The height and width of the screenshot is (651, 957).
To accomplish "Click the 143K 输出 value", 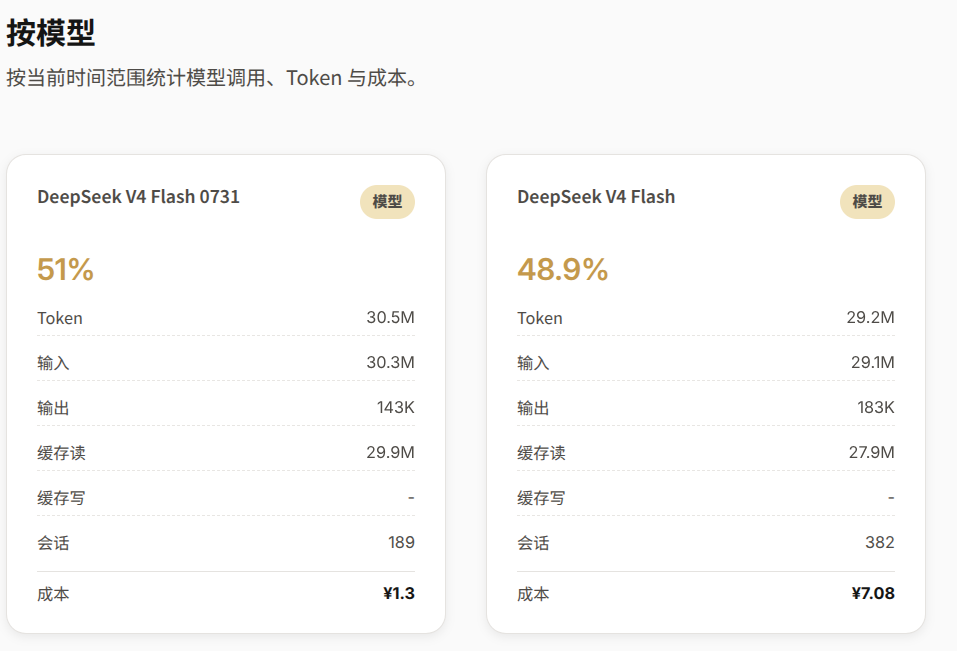I will click(x=395, y=407).
